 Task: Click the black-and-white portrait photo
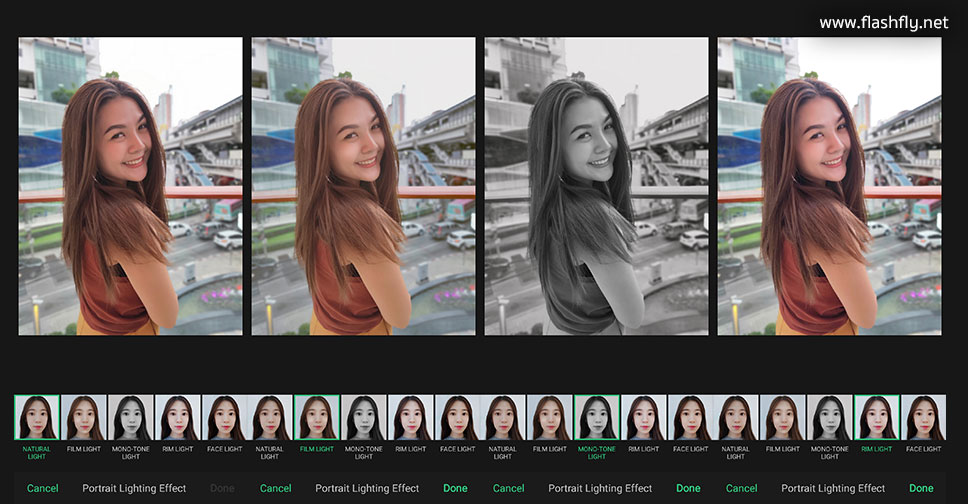coord(596,186)
